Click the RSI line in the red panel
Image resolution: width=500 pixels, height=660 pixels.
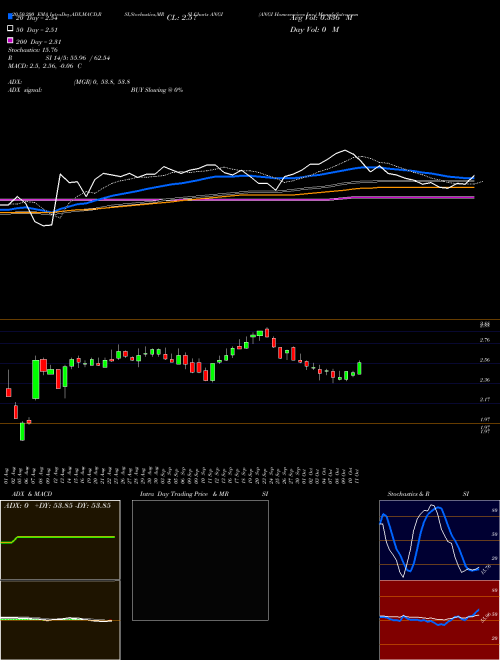(x=429, y=619)
